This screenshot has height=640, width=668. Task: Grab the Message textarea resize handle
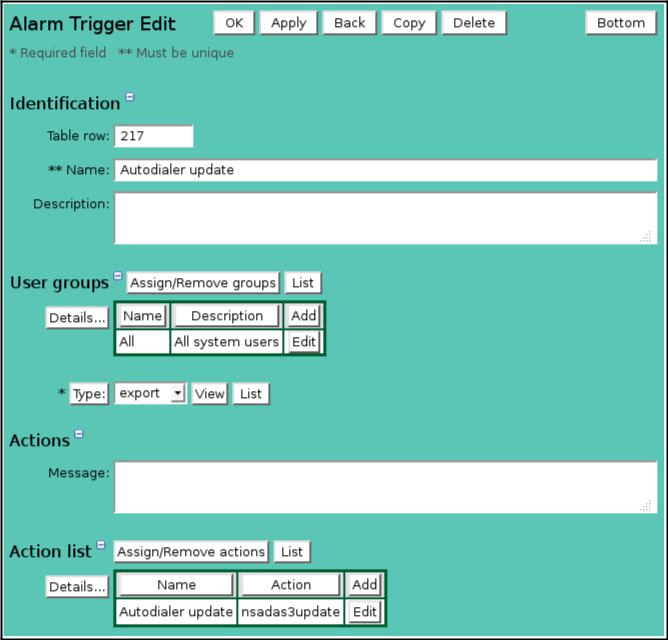[646, 506]
